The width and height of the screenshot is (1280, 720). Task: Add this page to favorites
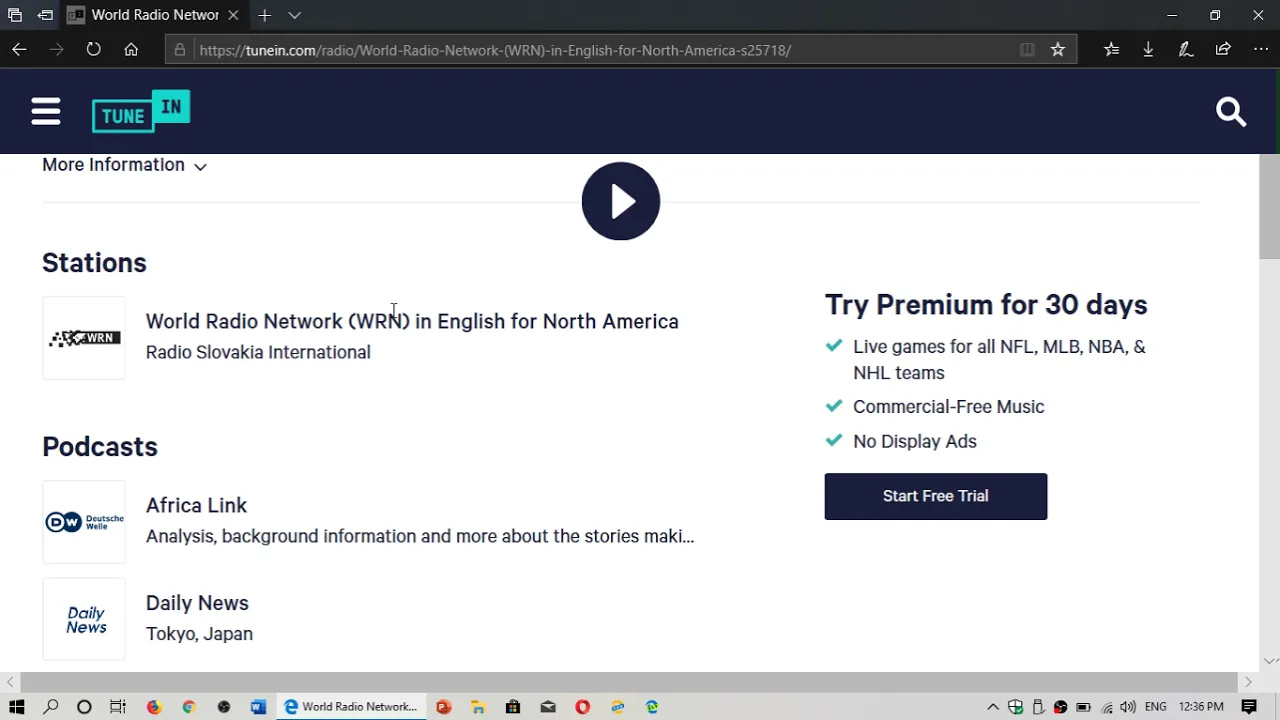pyautogui.click(x=1058, y=50)
